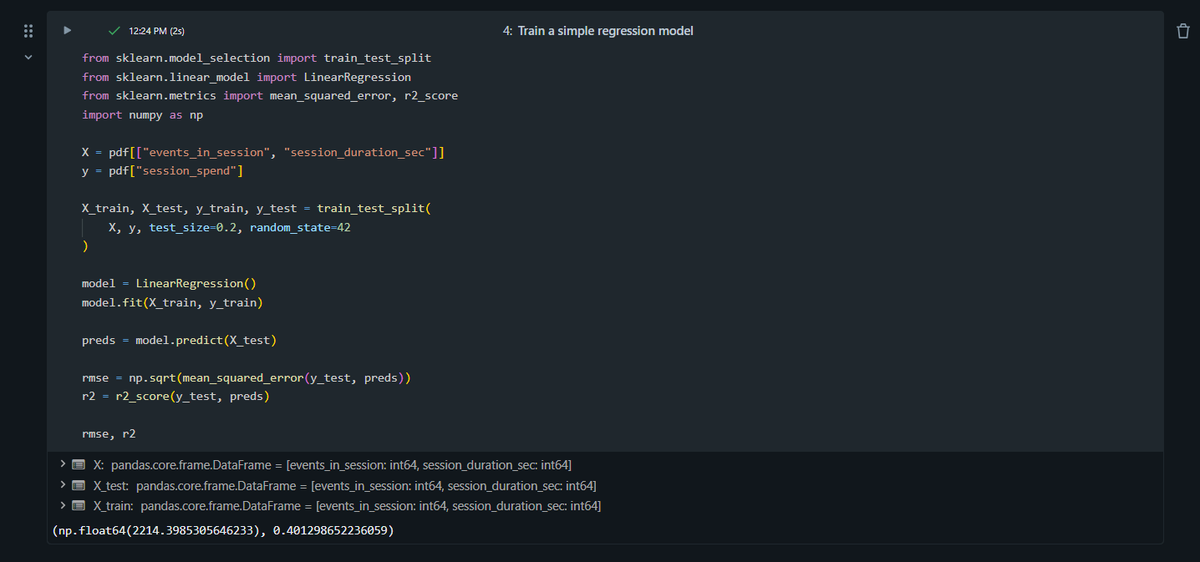
Task: Click the y = pdf["session_spend"] line
Action: 163,172
